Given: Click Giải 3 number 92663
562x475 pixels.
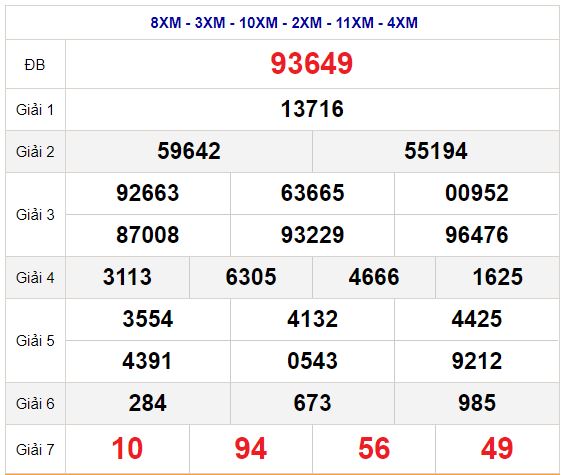Looking at the screenshot, I should point(148,193).
